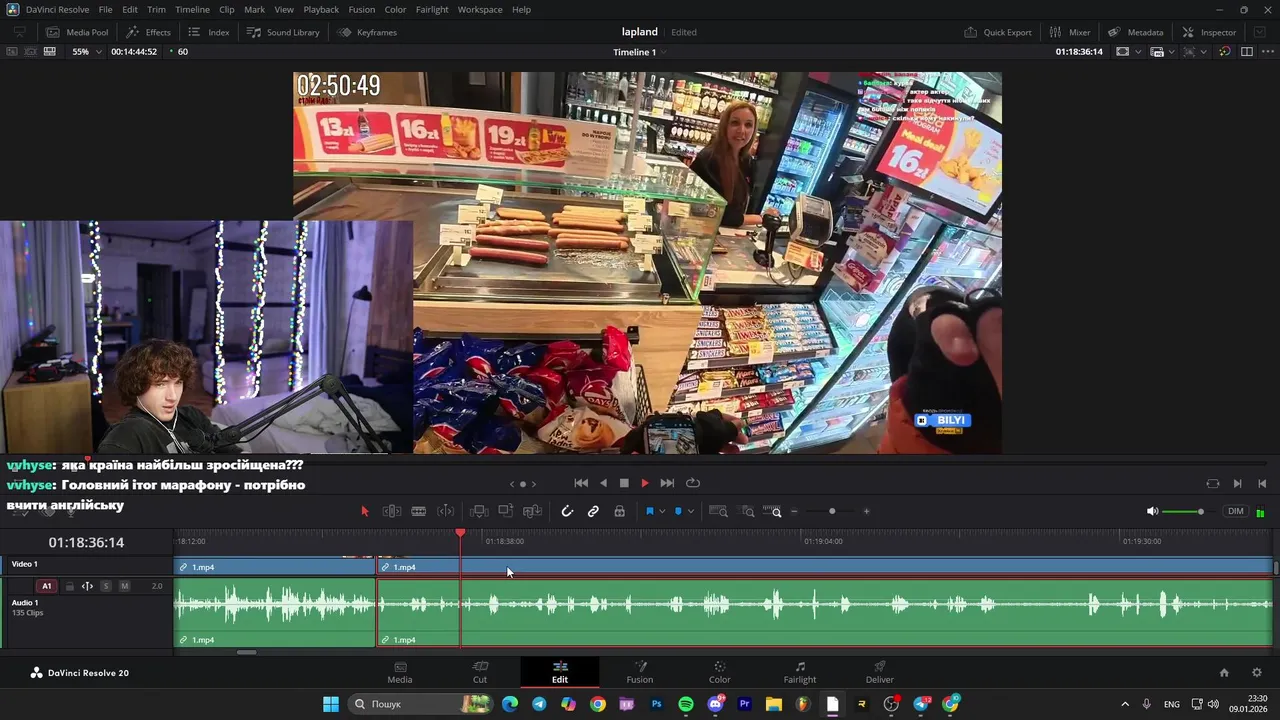Show the Inspector panel
The width and height of the screenshot is (1280, 720).
(x=1209, y=32)
